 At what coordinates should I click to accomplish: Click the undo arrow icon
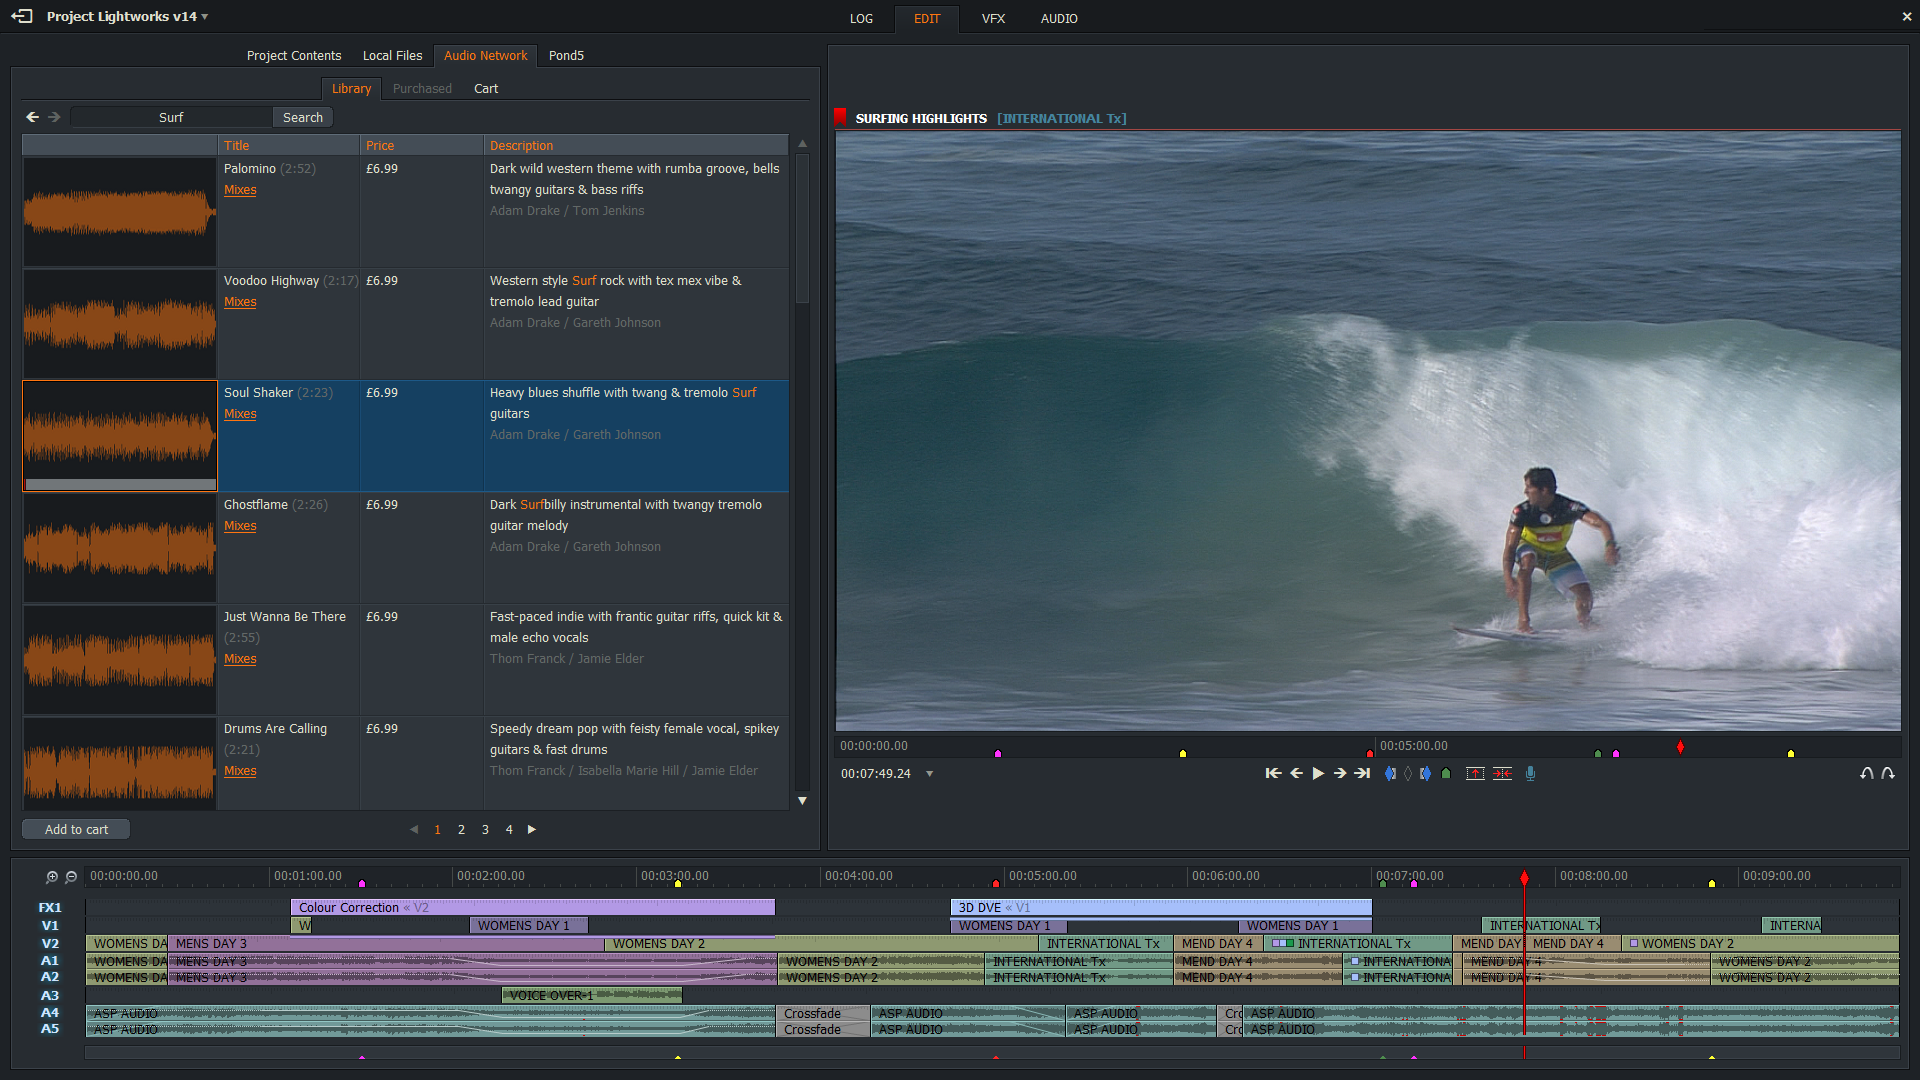1866,773
